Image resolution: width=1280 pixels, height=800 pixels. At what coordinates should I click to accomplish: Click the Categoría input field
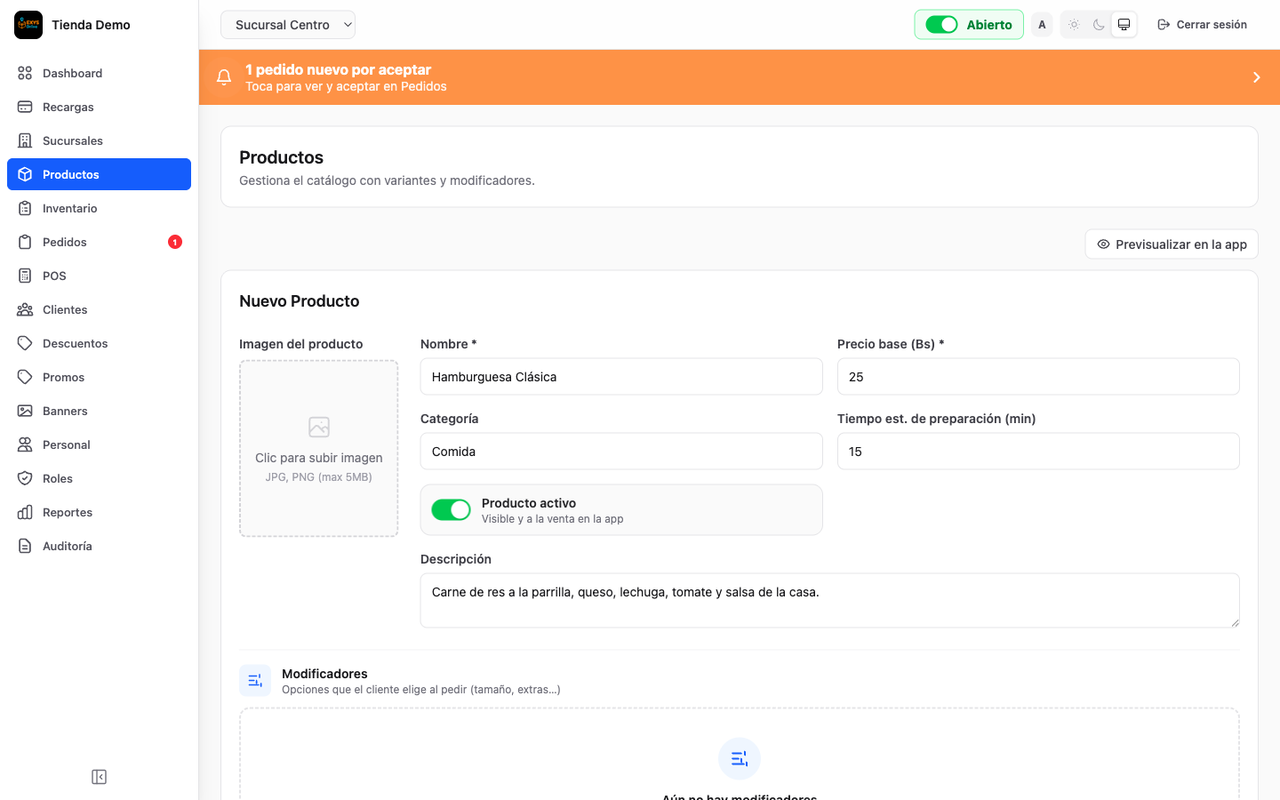621,451
